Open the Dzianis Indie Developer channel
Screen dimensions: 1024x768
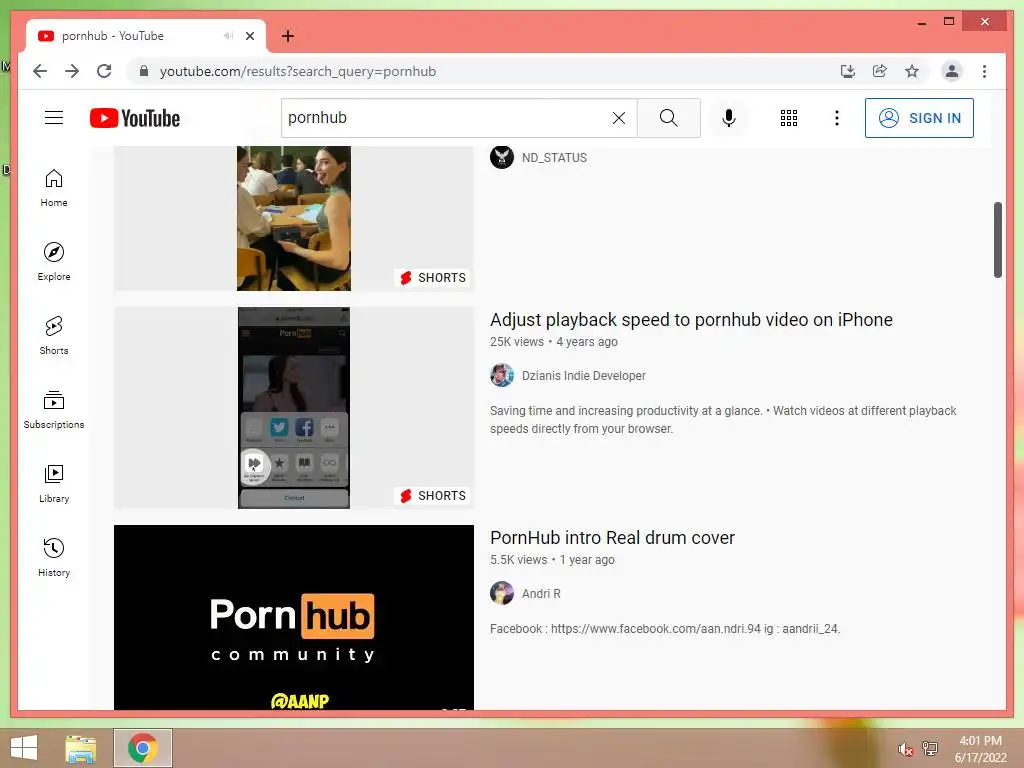(583, 376)
